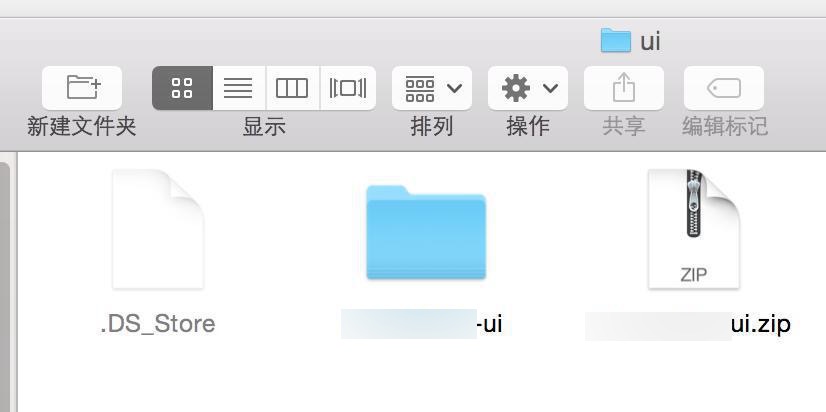Switch to list view
Screen dimensions: 826x412
pos(239,88)
